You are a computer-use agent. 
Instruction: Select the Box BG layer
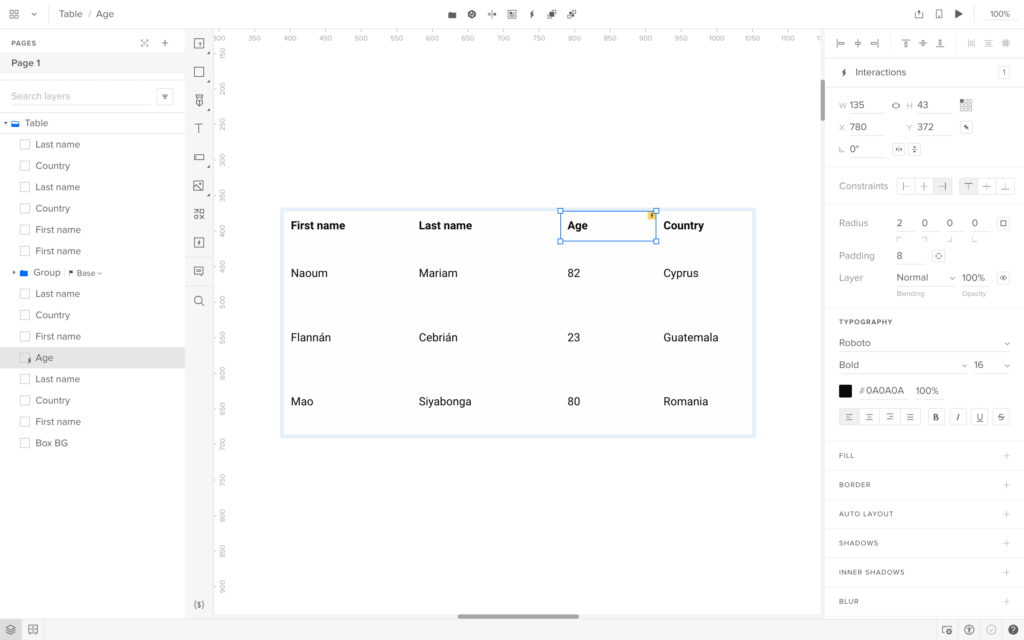51,443
